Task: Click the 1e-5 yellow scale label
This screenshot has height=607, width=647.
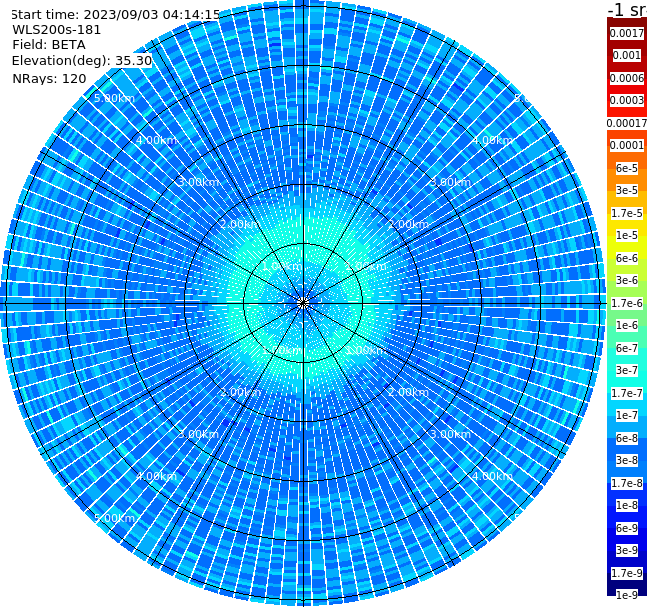Action: [x=627, y=235]
